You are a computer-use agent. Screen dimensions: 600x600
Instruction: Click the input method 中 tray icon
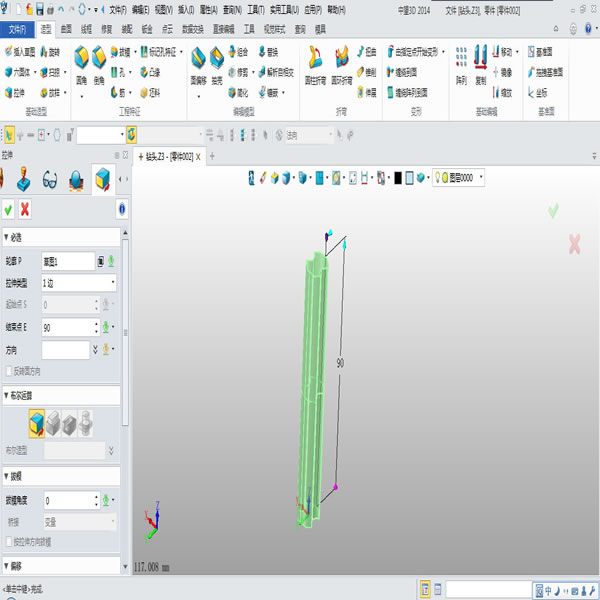[x=548, y=590]
